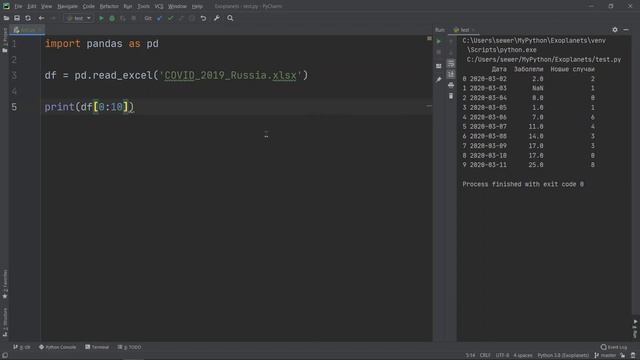Toggle Soft-Wrap in the Run console

451,63
